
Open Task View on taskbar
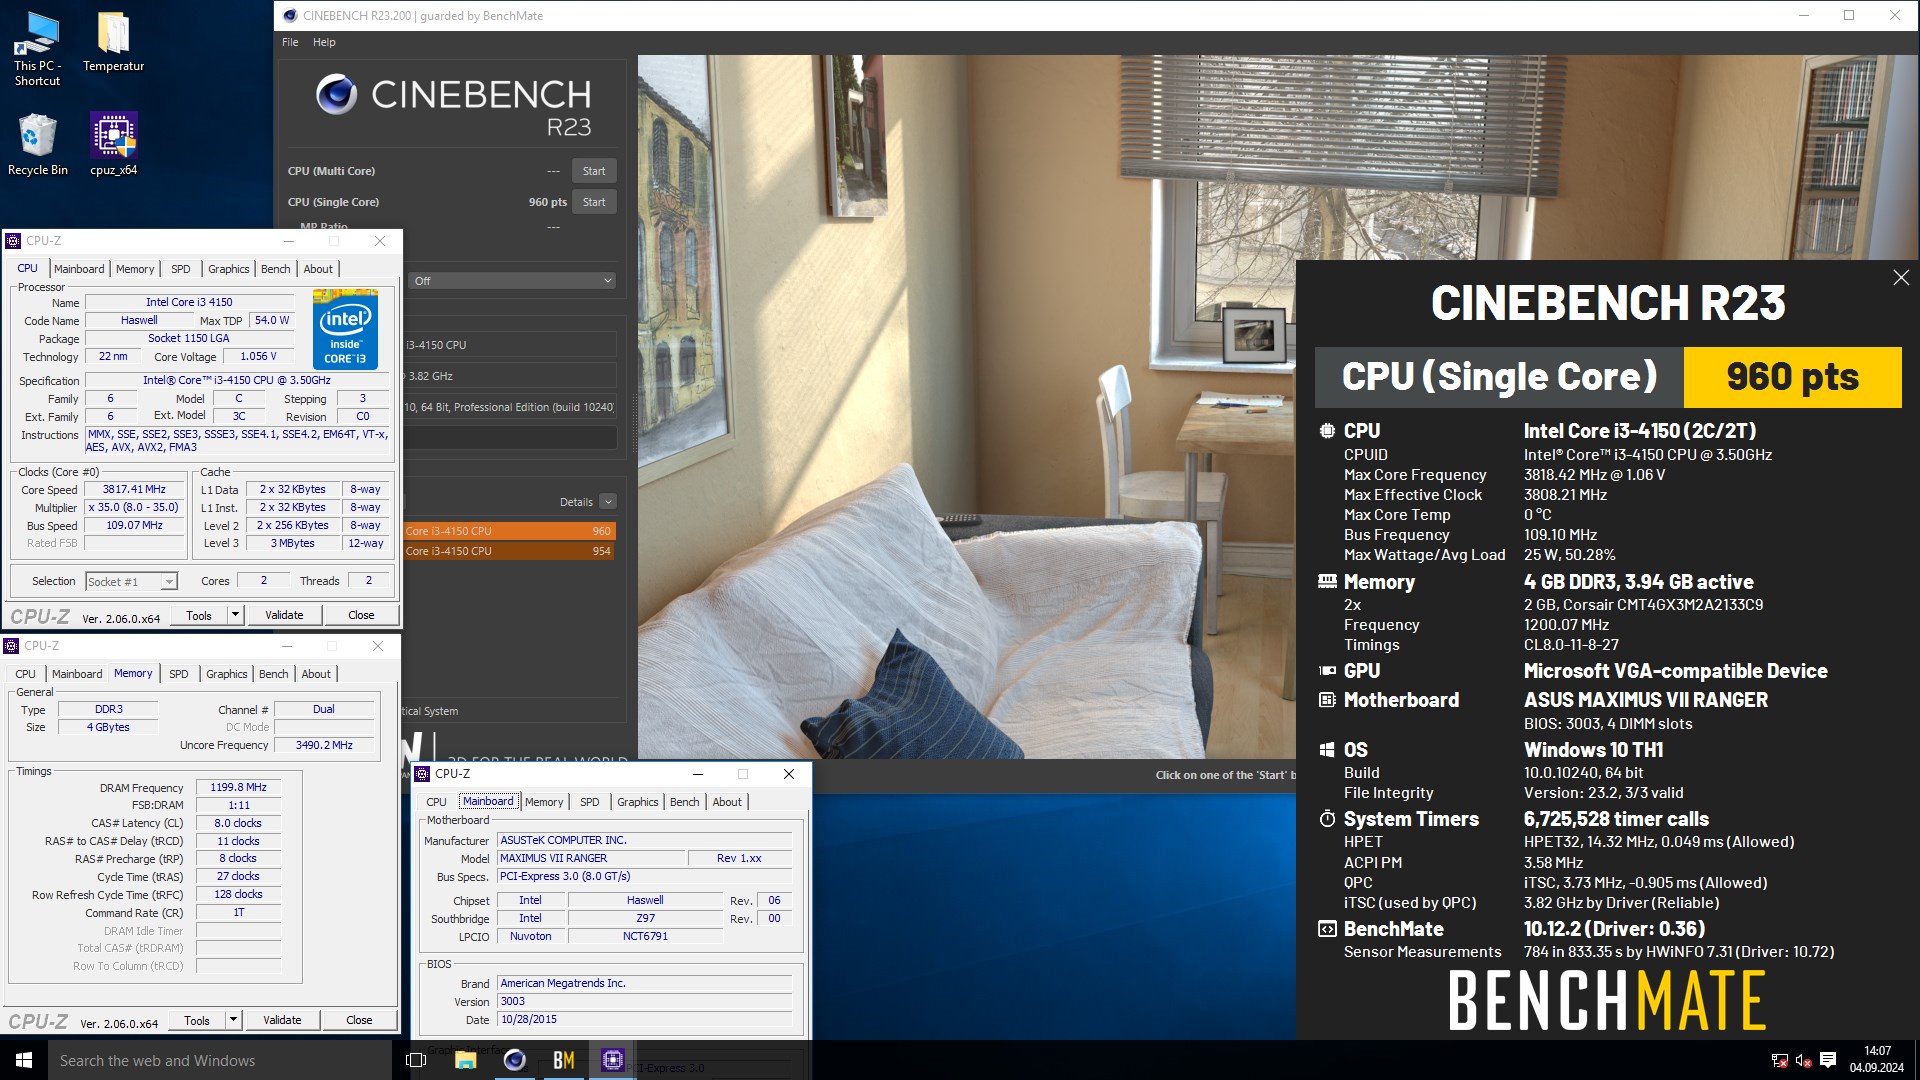(x=416, y=1060)
